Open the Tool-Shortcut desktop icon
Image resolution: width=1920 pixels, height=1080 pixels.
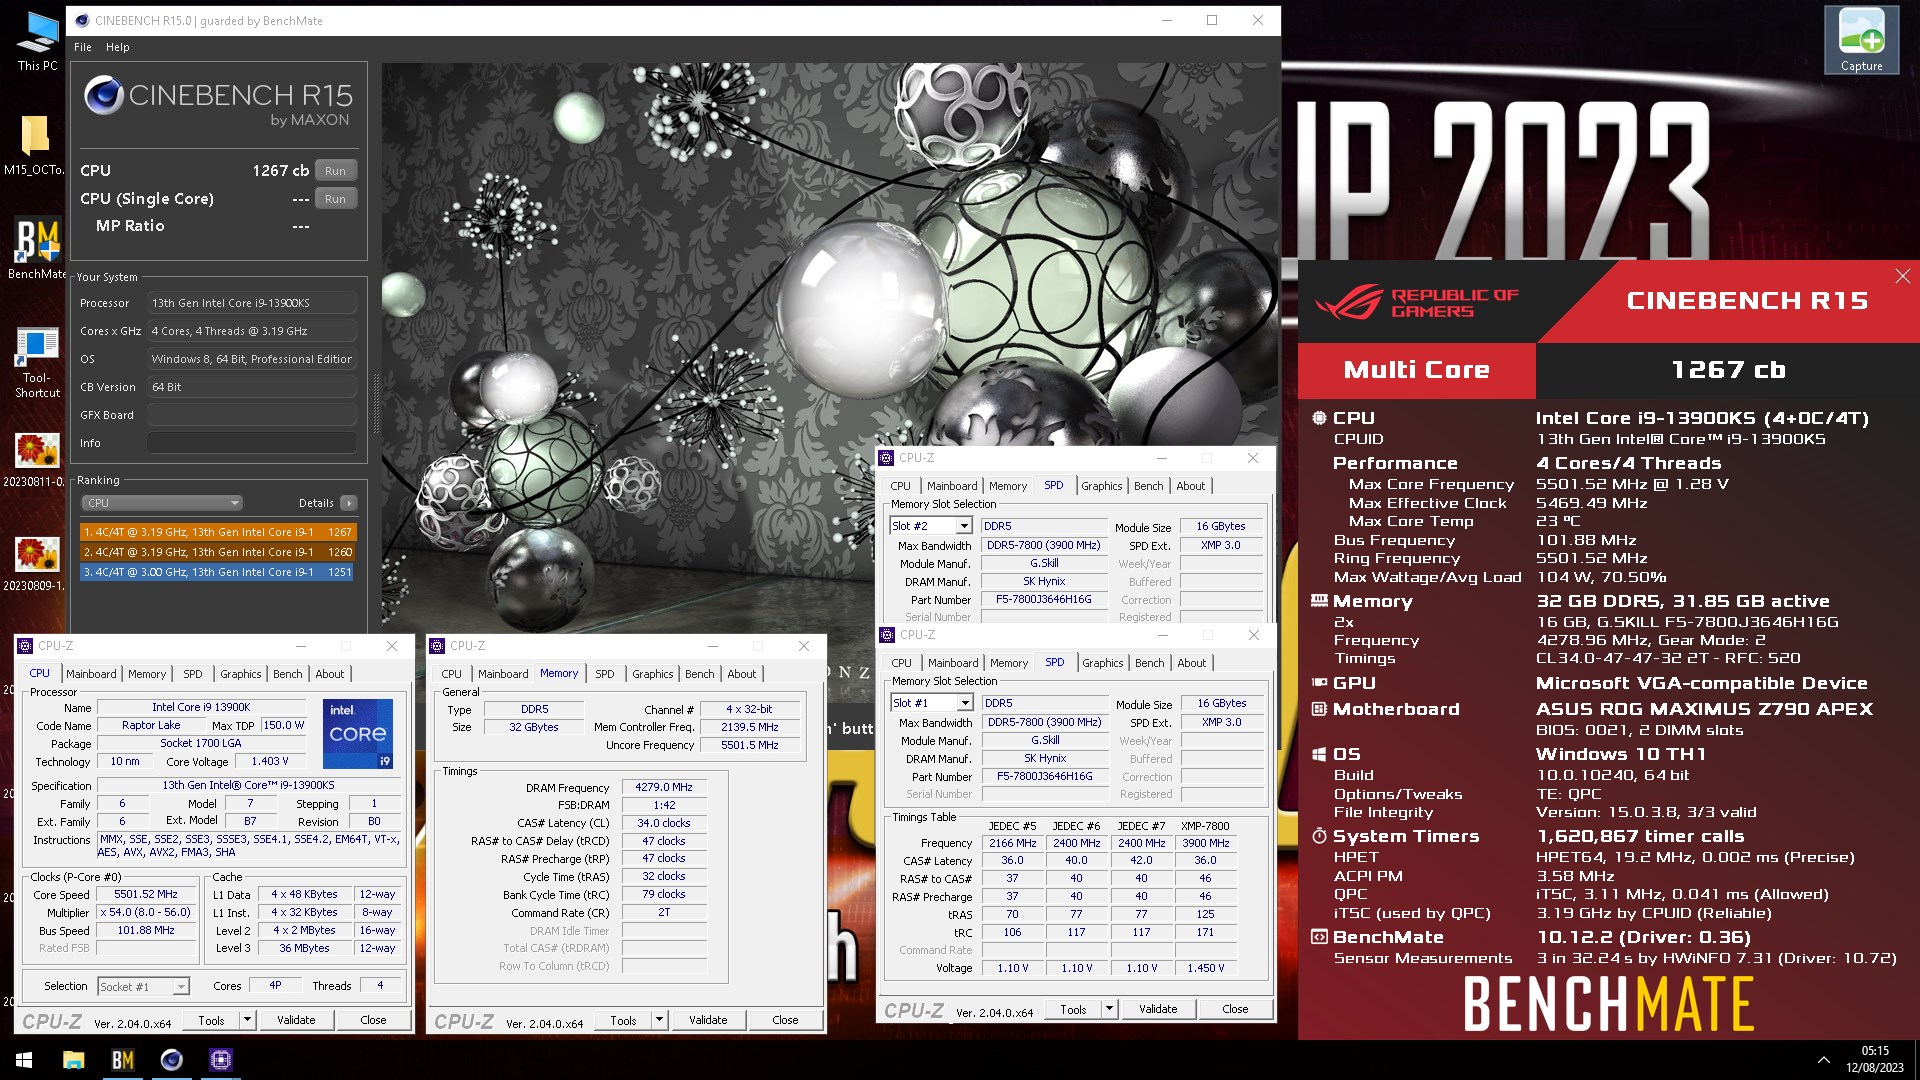[x=37, y=364]
